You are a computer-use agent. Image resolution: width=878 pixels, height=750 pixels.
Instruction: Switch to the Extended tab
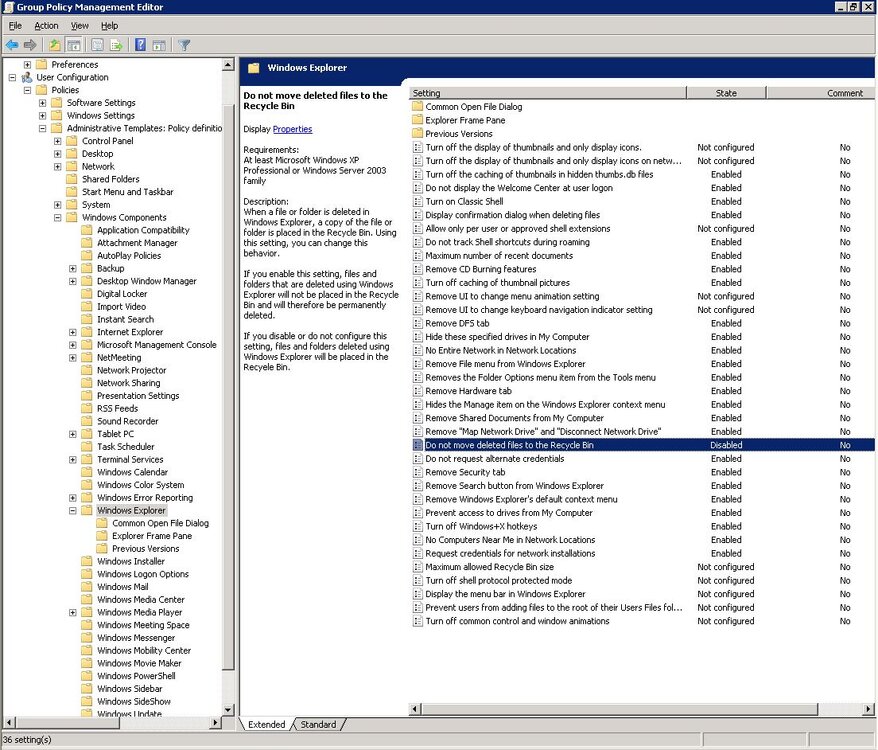266,724
